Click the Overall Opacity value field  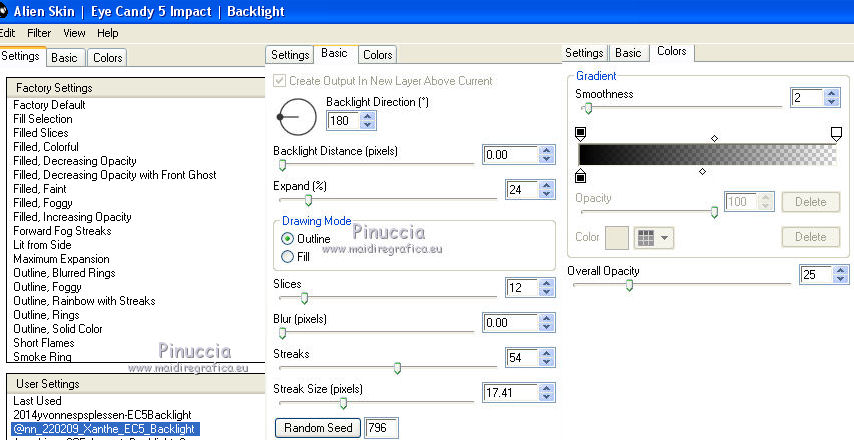pos(816,274)
